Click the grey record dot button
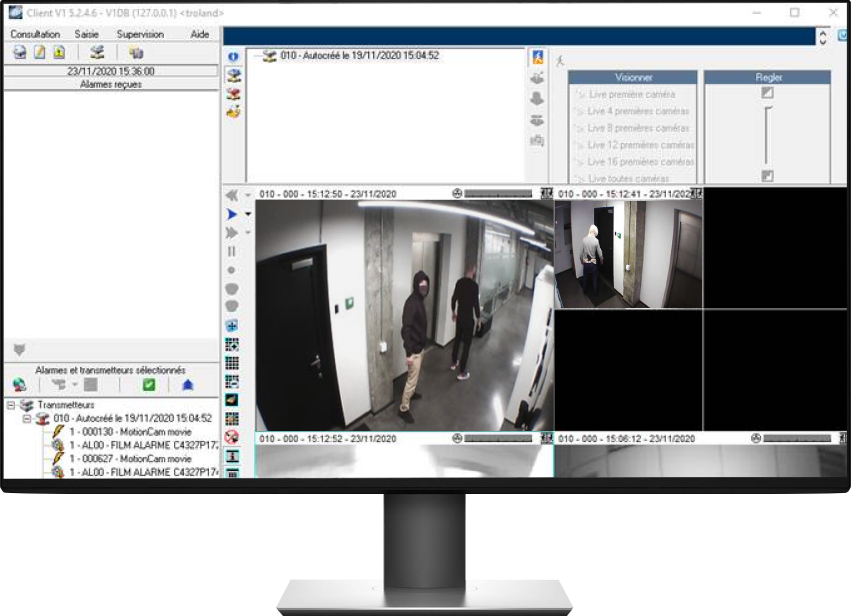Image resolution: width=851 pixels, height=616 pixels. pos(232,270)
